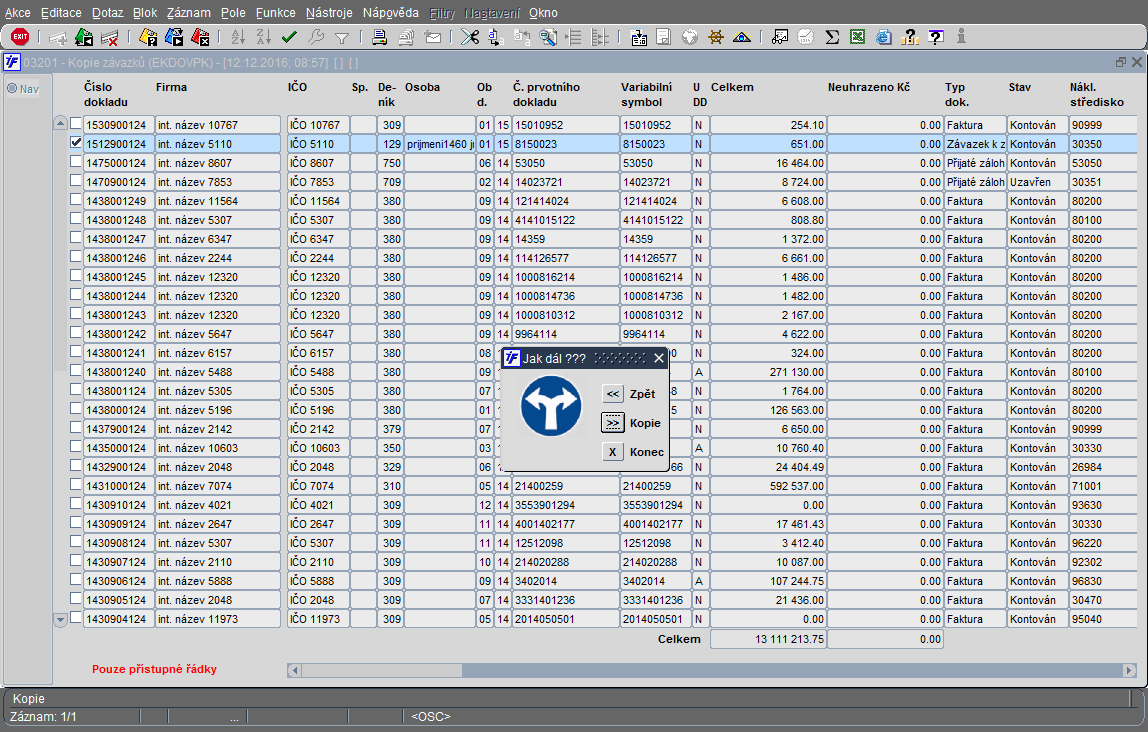
Task: Open the Záznam menu
Action: click(188, 13)
